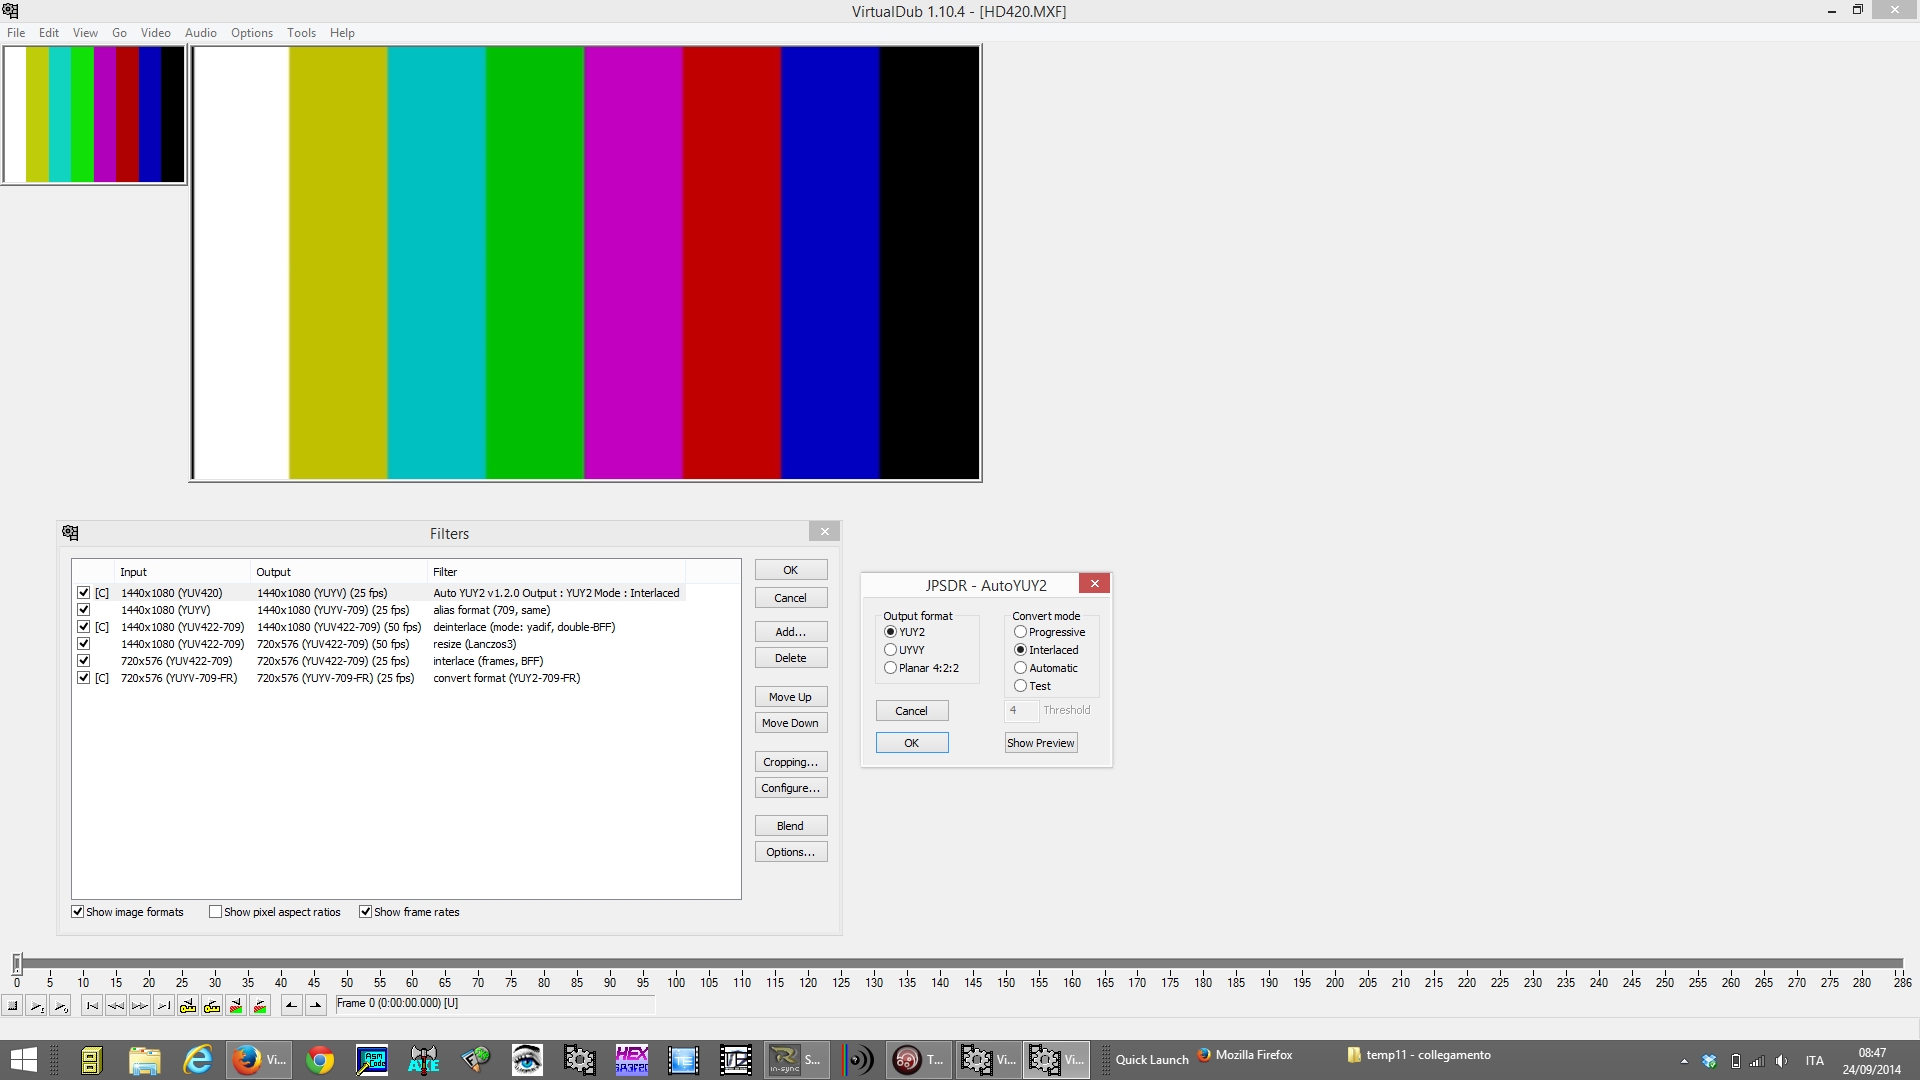Click the Move Down button

coord(790,723)
